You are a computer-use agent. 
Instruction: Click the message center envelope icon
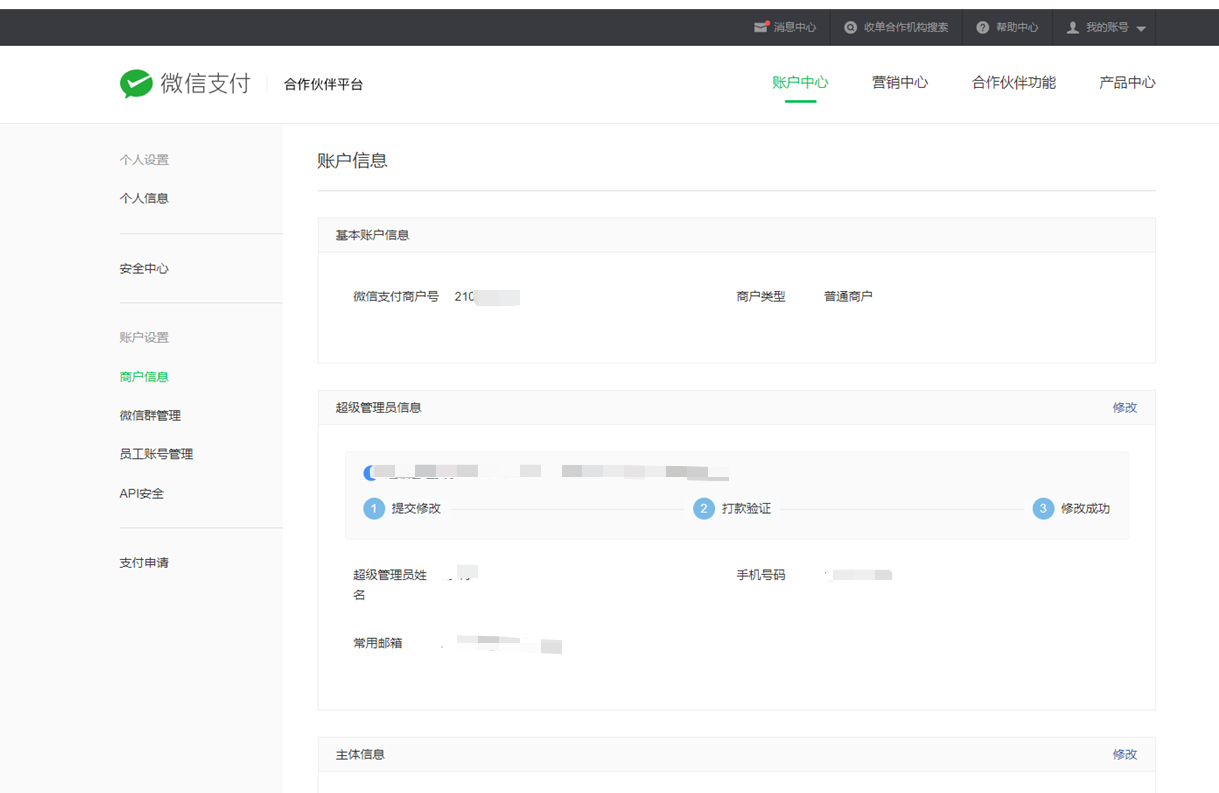pyautogui.click(x=761, y=27)
